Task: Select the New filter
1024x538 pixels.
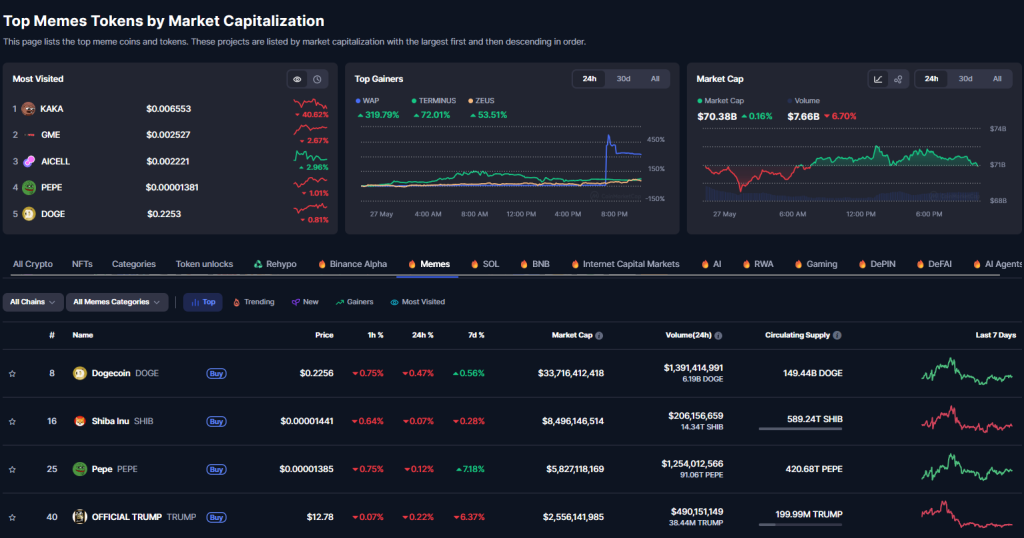Action: pos(305,302)
